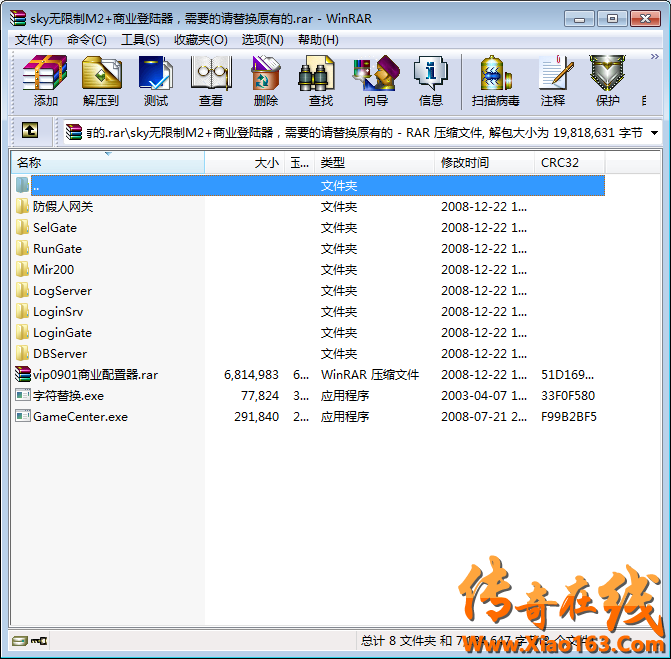The image size is (671, 659).
Task: Click the Delete (删除) toolbar icon
Action: coord(266,81)
